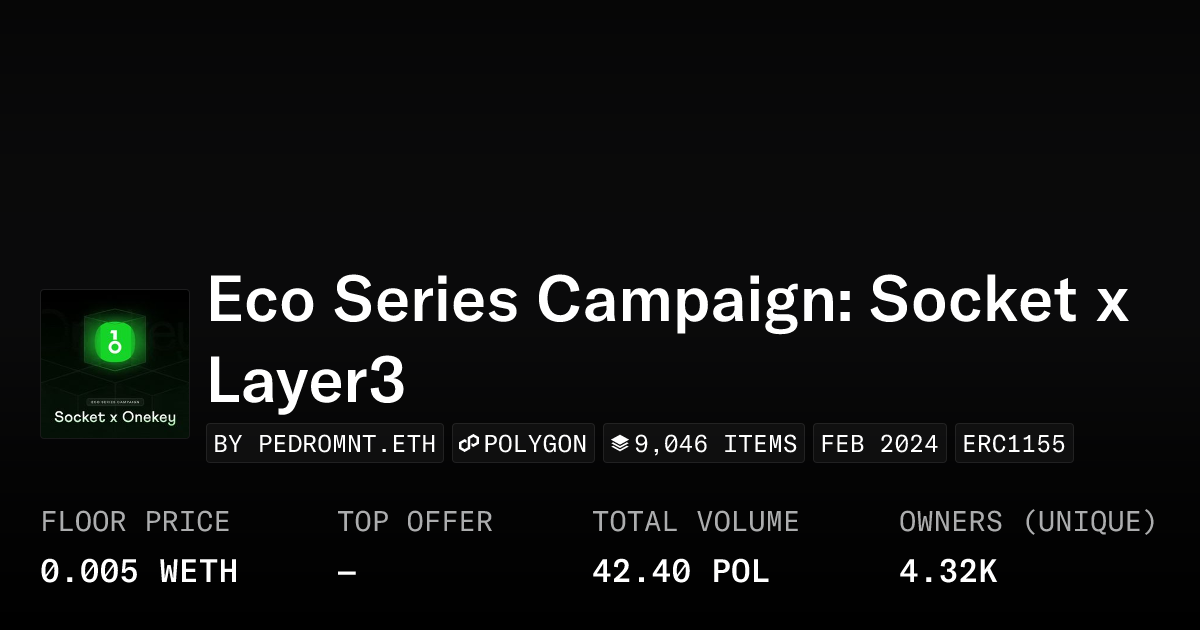Click the '0.005 WETH' floor price value
Screen dimensions: 1200x630
tap(139, 571)
